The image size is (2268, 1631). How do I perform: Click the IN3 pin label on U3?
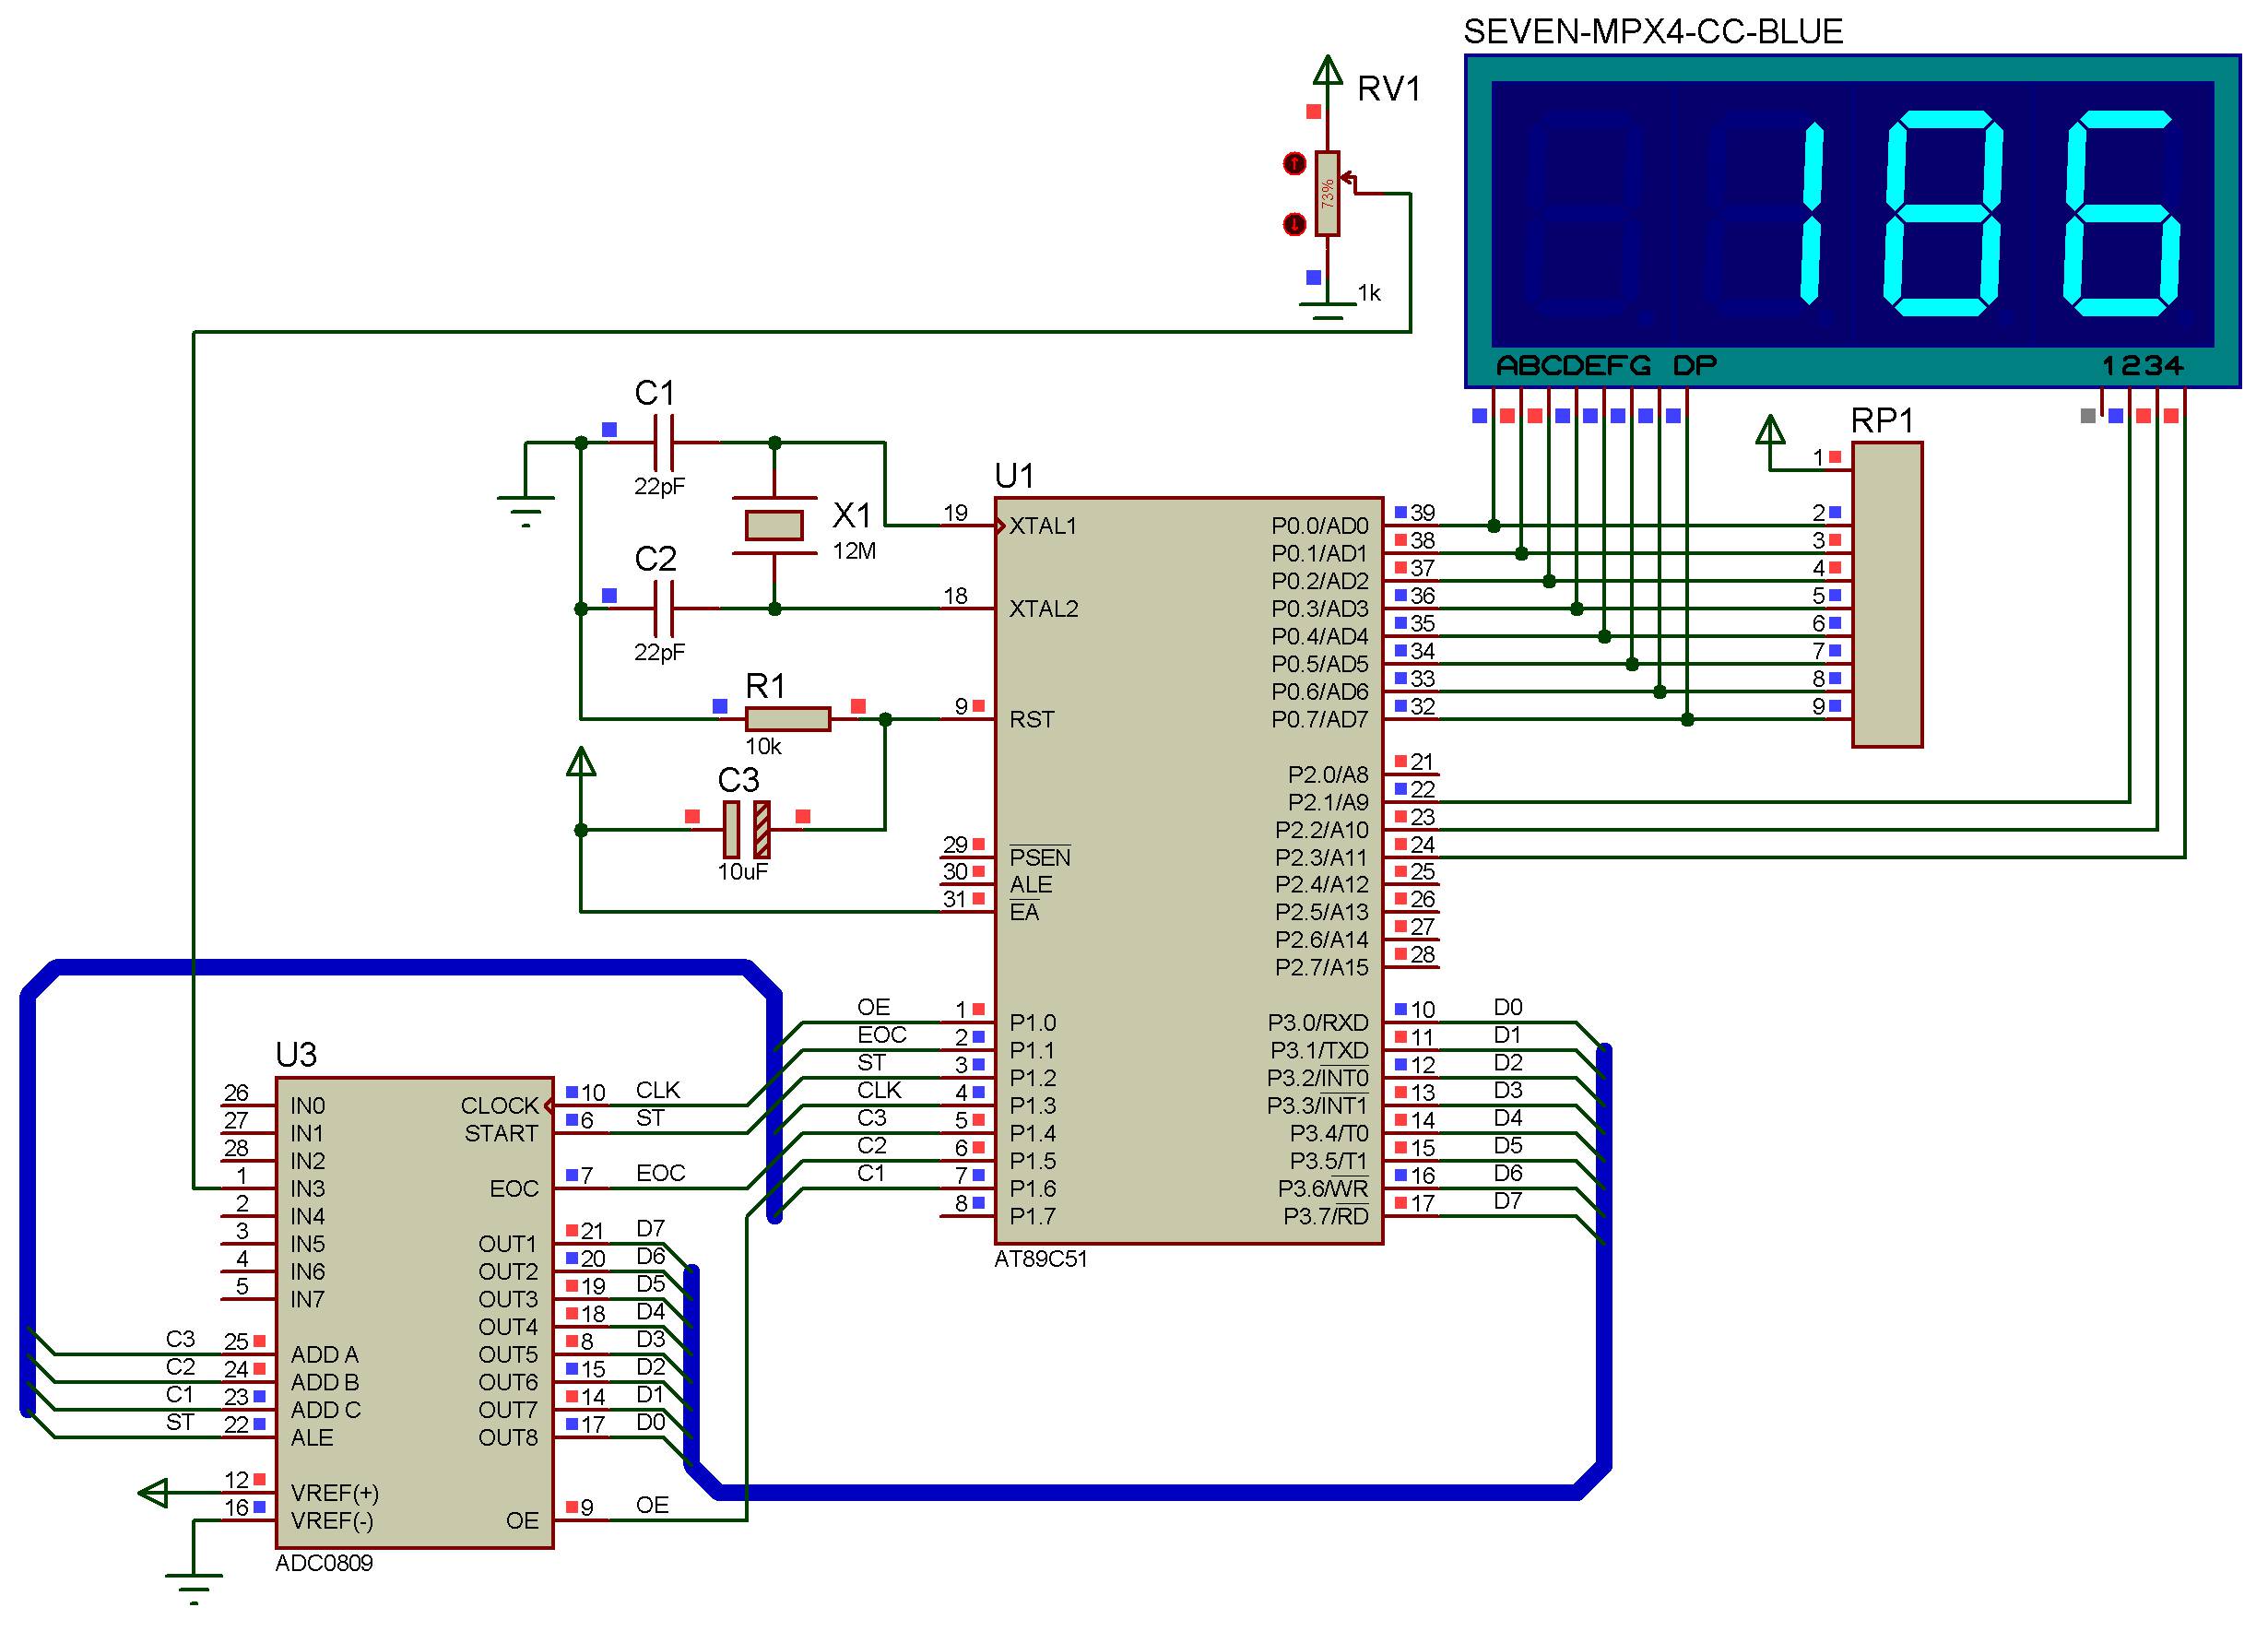[x=307, y=1188]
